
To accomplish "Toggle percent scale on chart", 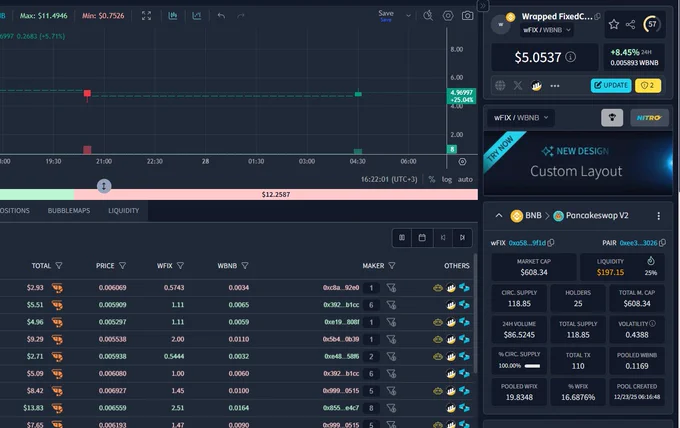I will pos(432,180).
